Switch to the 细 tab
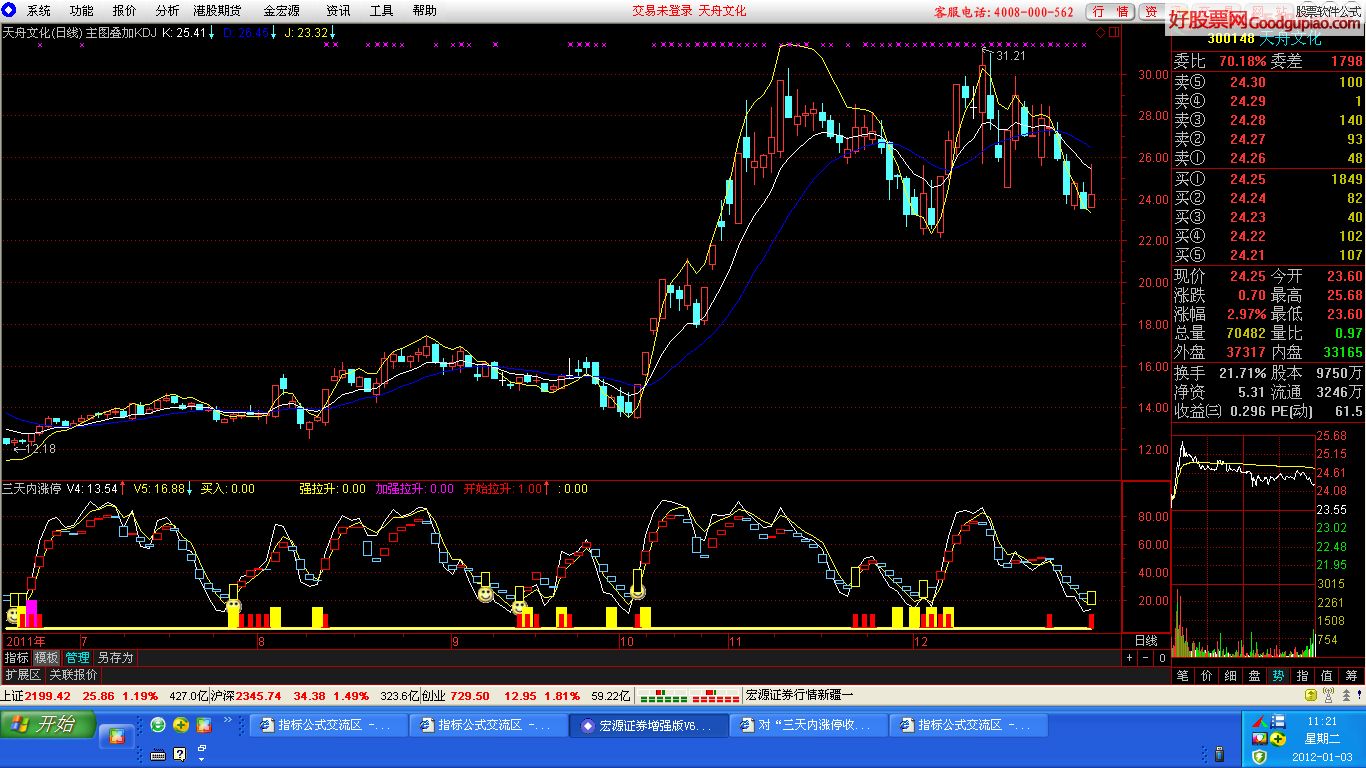Image resolution: width=1366 pixels, height=768 pixels. [1231, 676]
